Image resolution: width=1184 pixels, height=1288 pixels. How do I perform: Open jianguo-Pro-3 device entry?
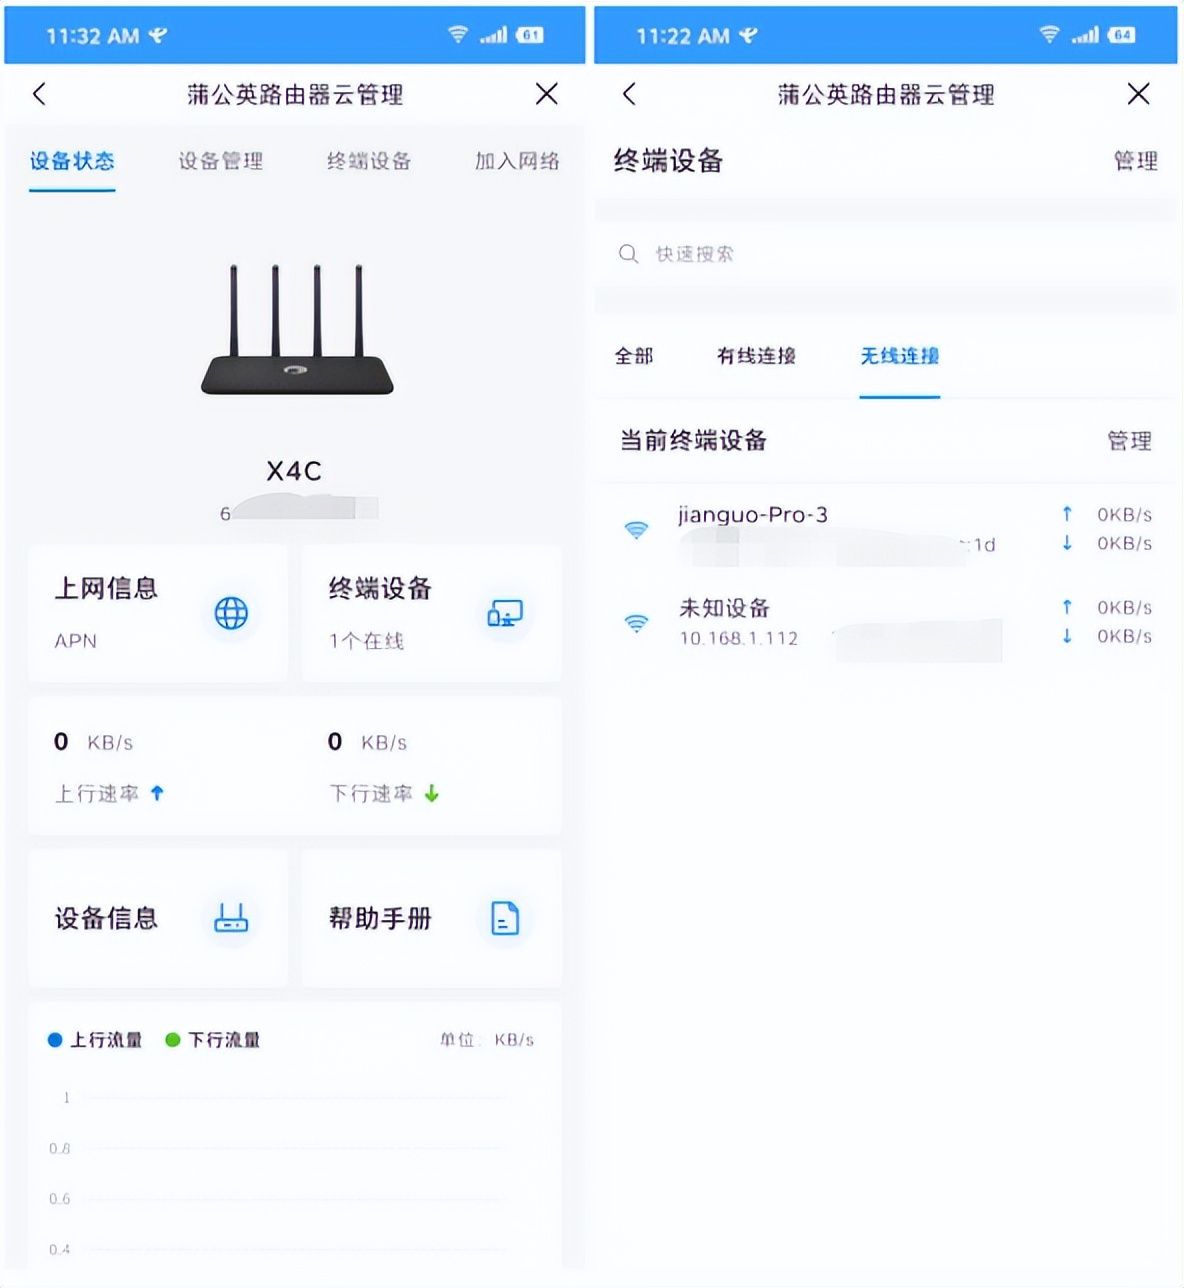pyautogui.click(x=886, y=530)
